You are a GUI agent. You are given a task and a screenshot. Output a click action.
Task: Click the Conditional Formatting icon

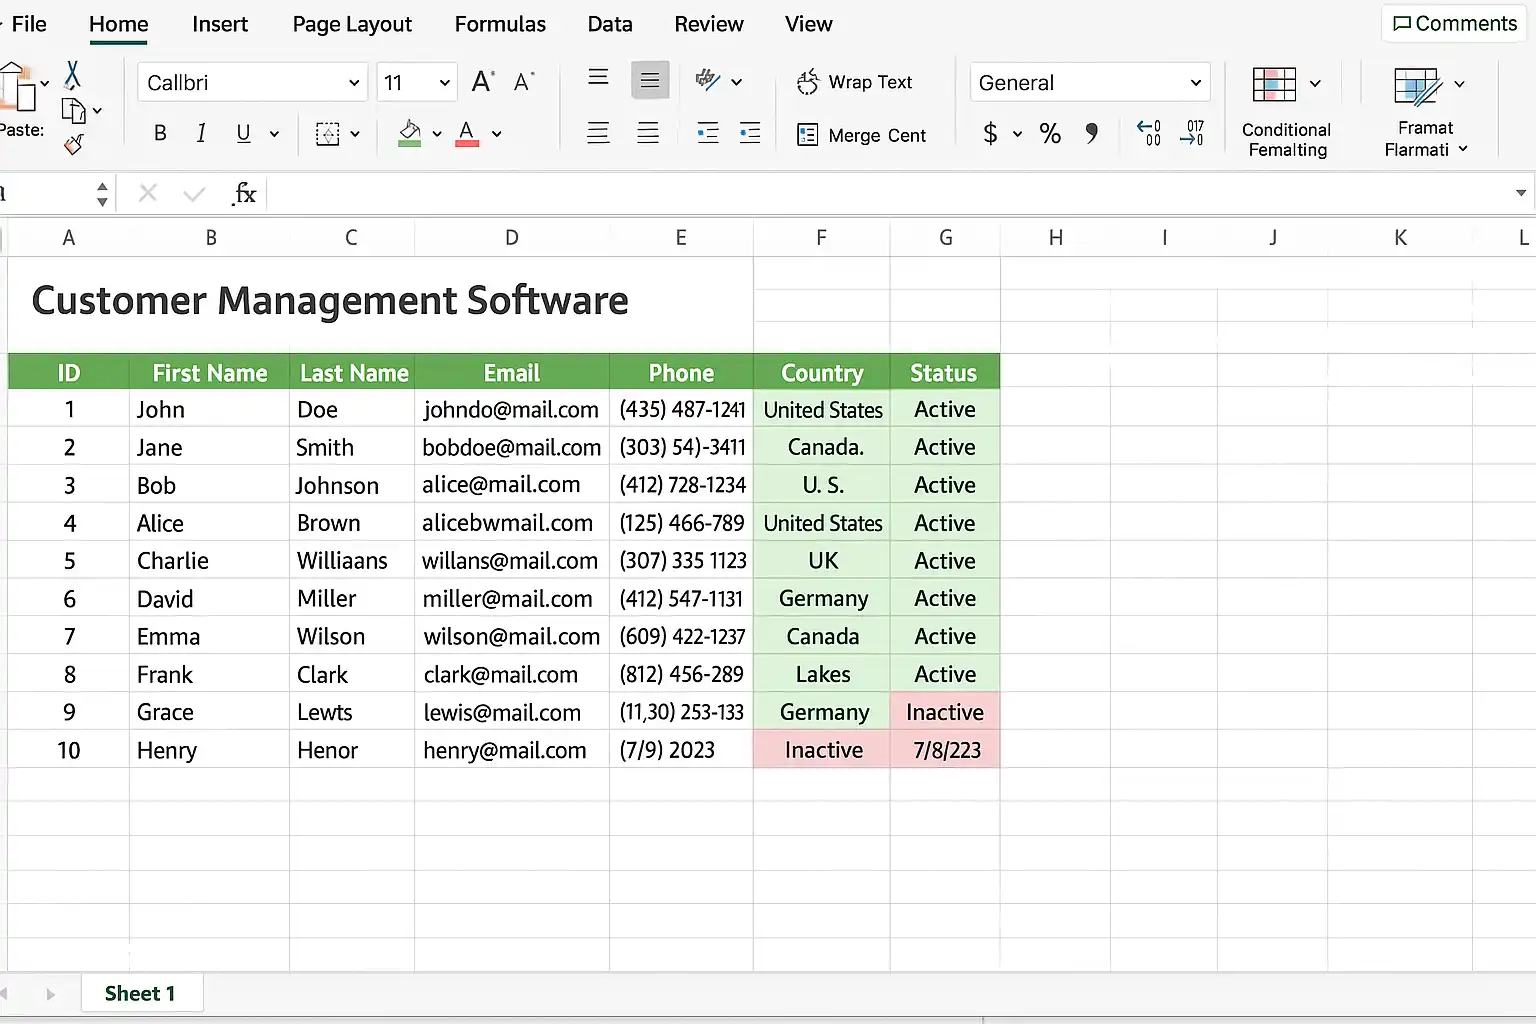tap(1274, 85)
